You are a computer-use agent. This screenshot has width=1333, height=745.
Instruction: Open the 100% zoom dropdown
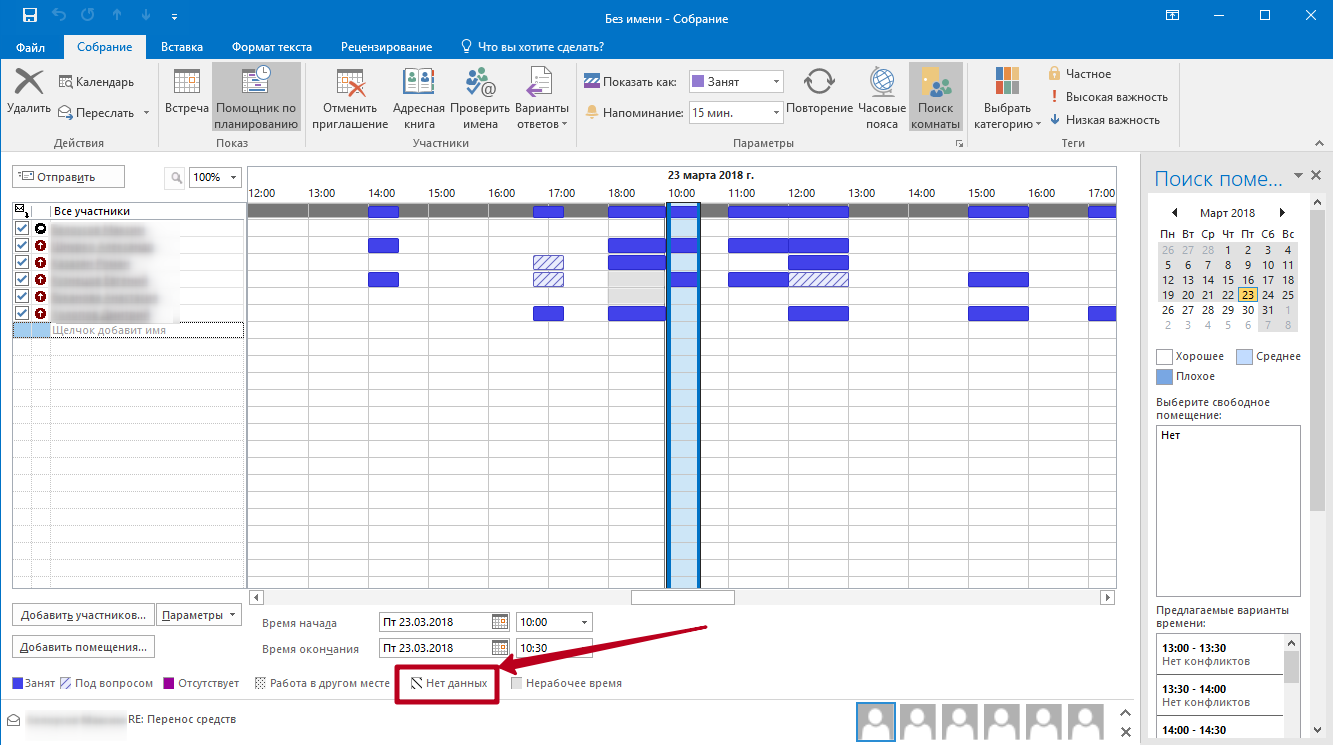pyautogui.click(x=235, y=177)
